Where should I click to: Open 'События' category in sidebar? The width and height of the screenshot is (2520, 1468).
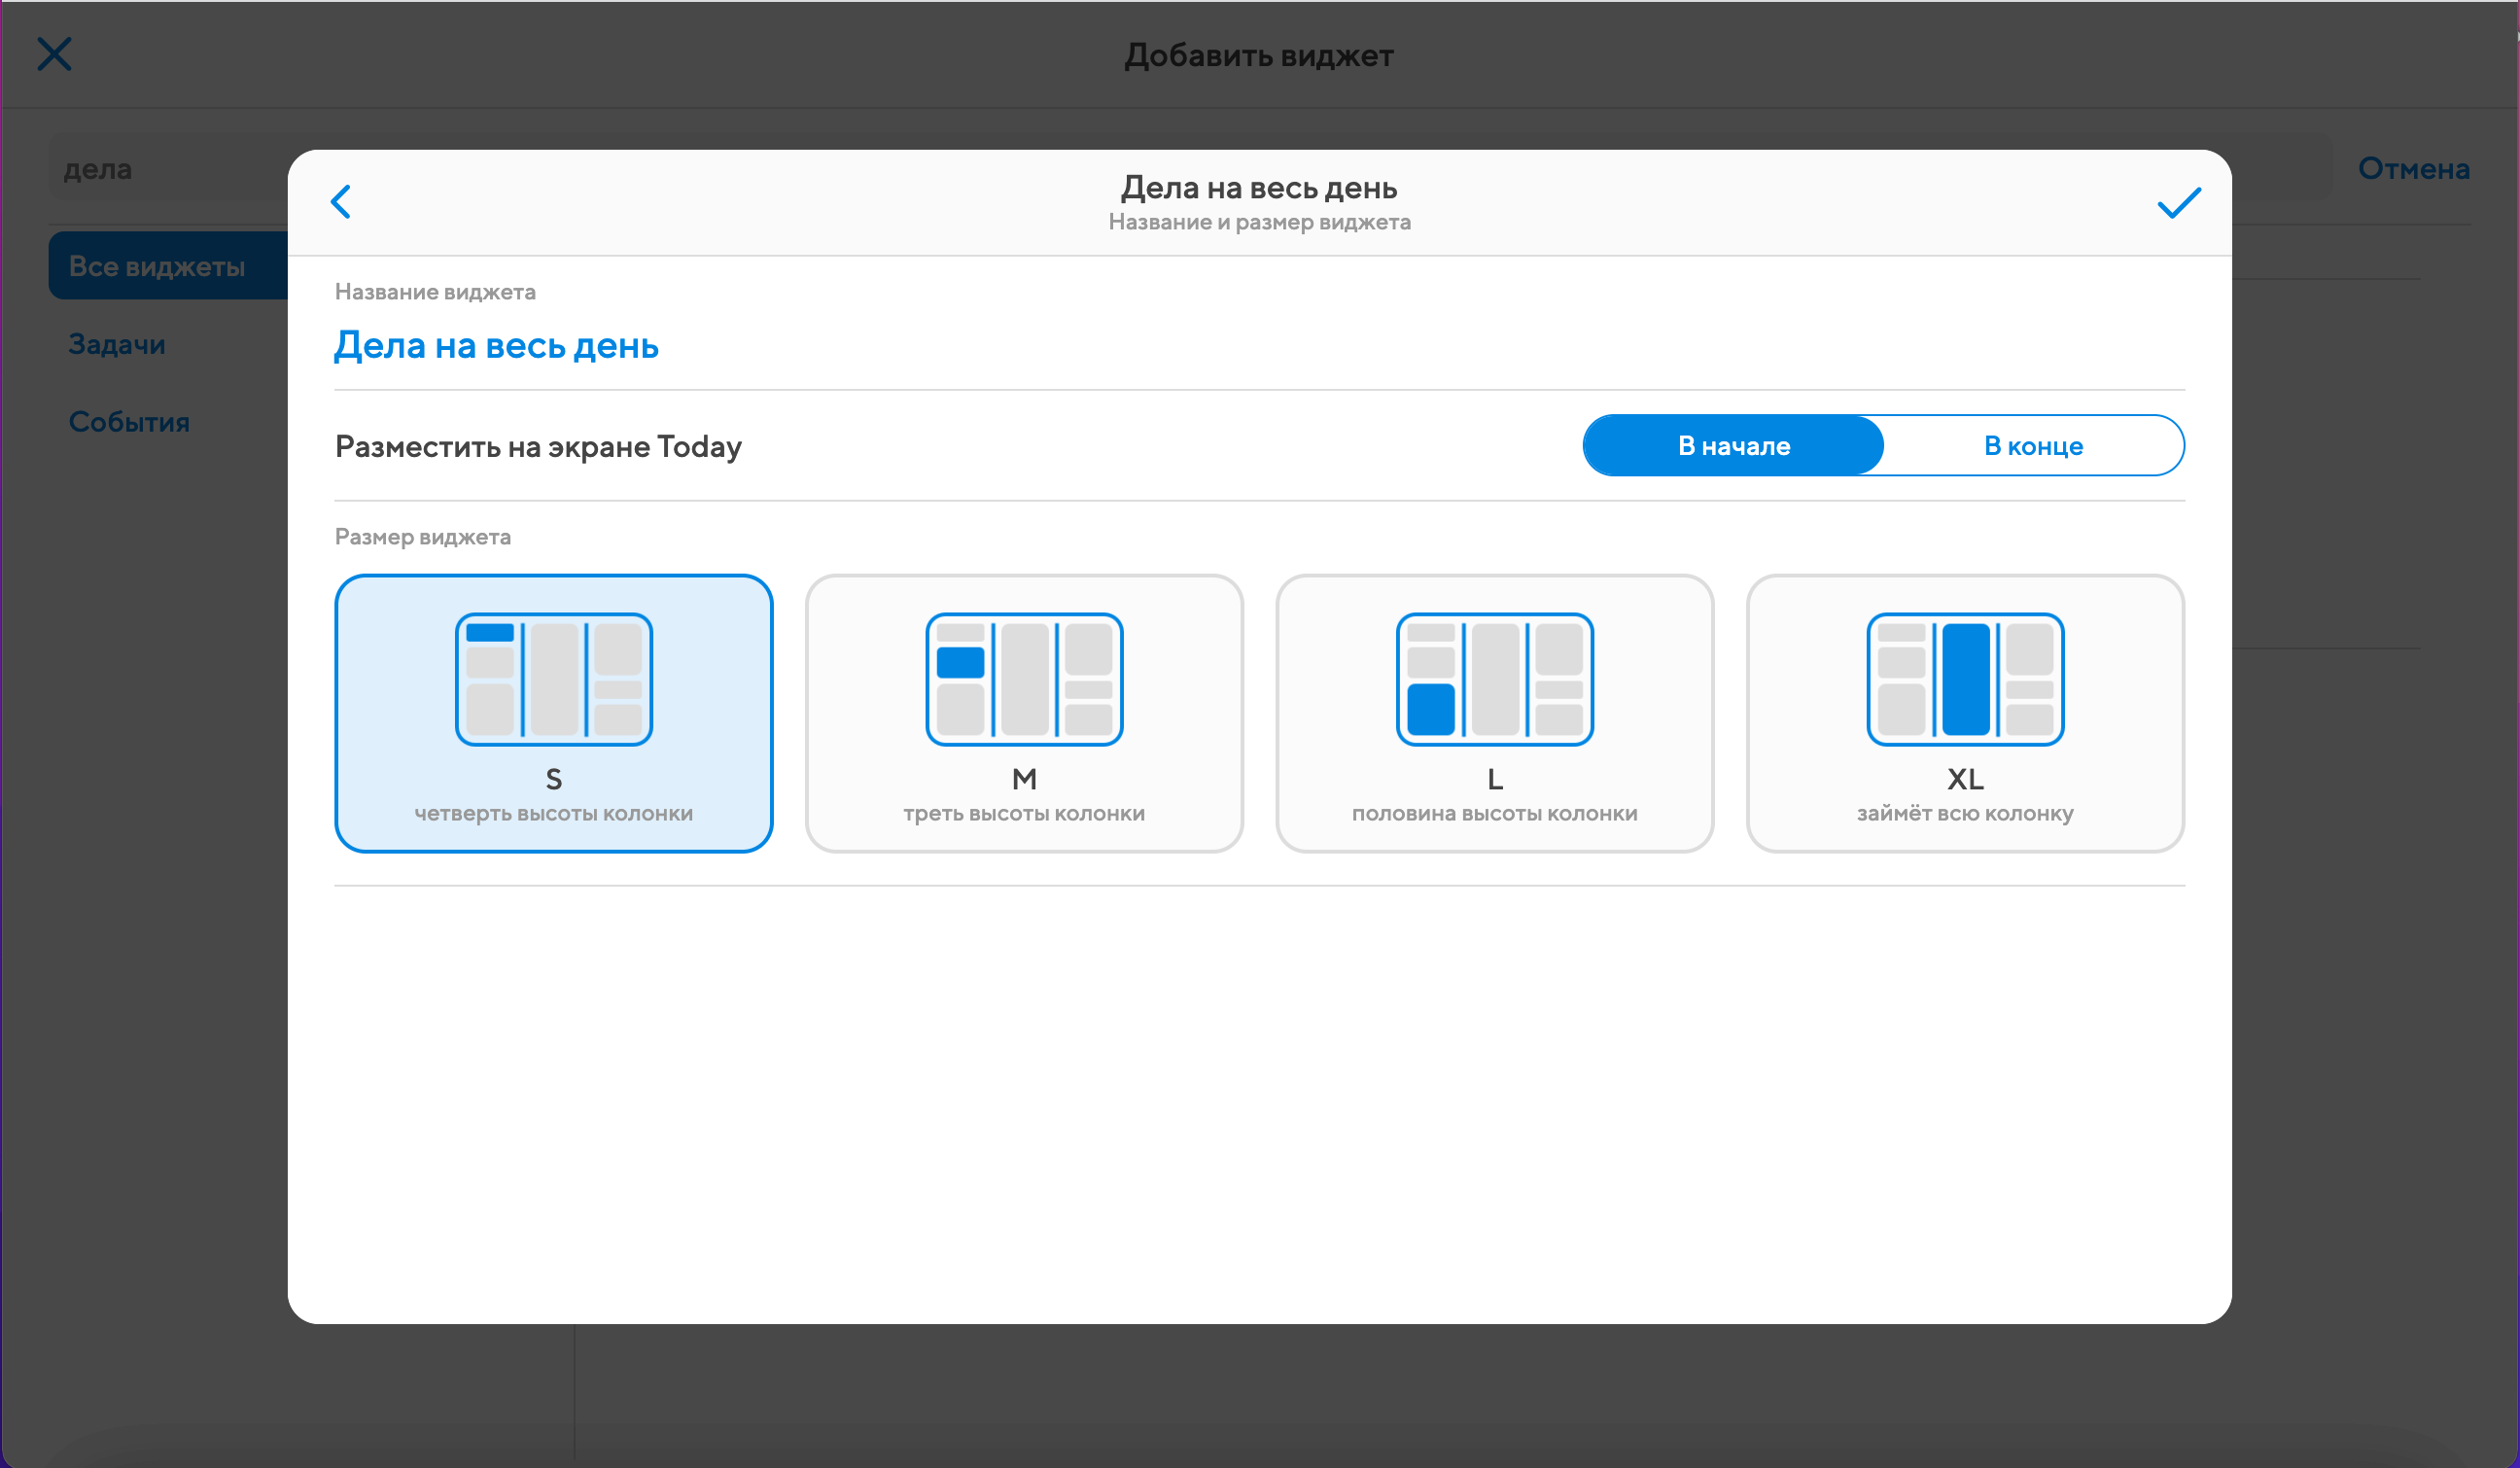tap(129, 422)
